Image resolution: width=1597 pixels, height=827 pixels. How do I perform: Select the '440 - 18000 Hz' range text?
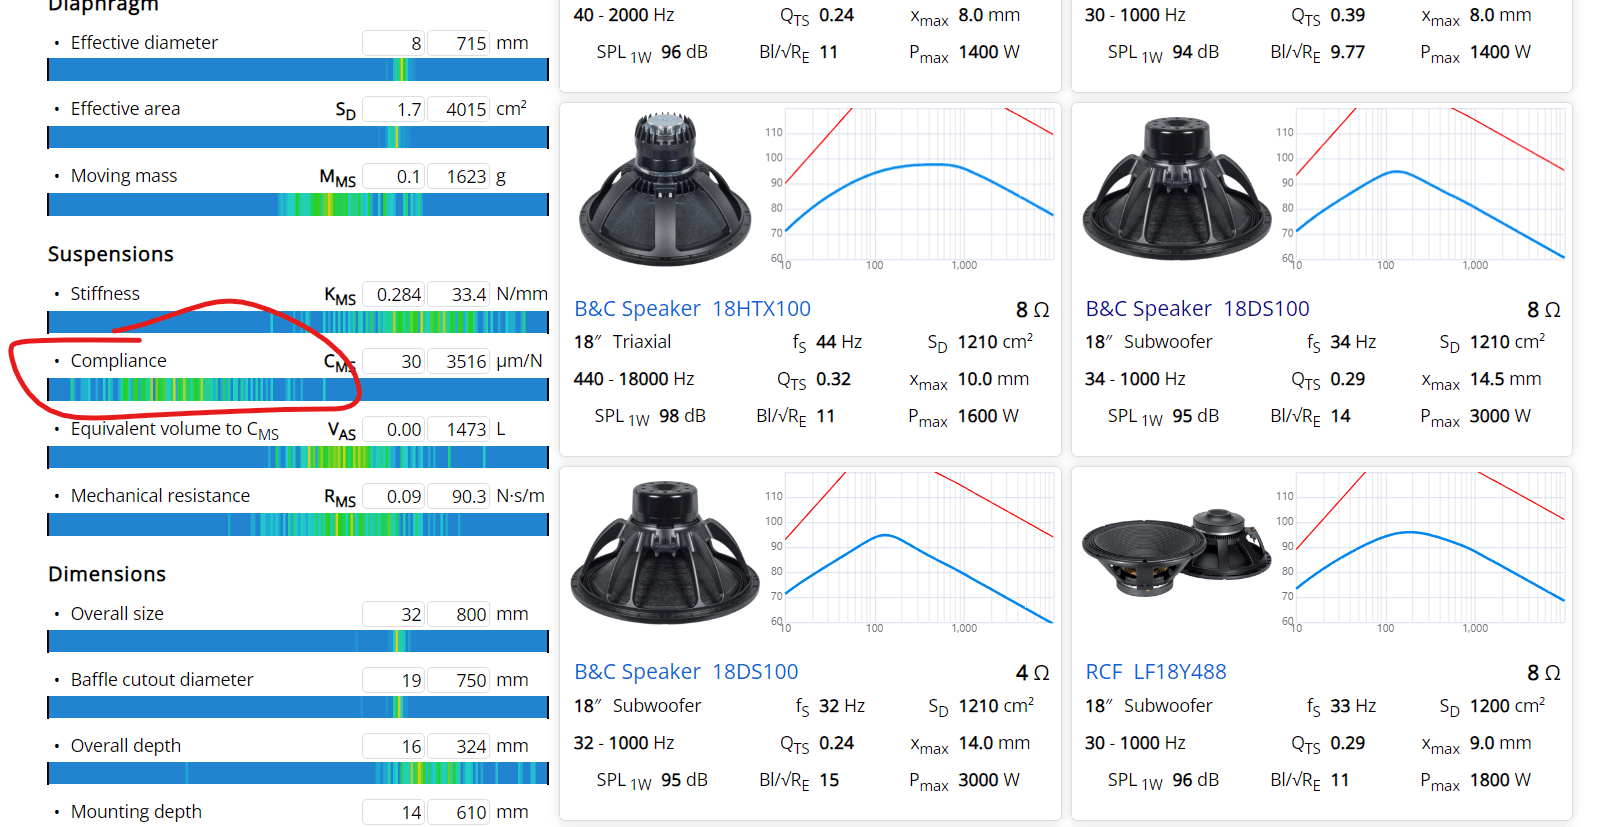634,379
